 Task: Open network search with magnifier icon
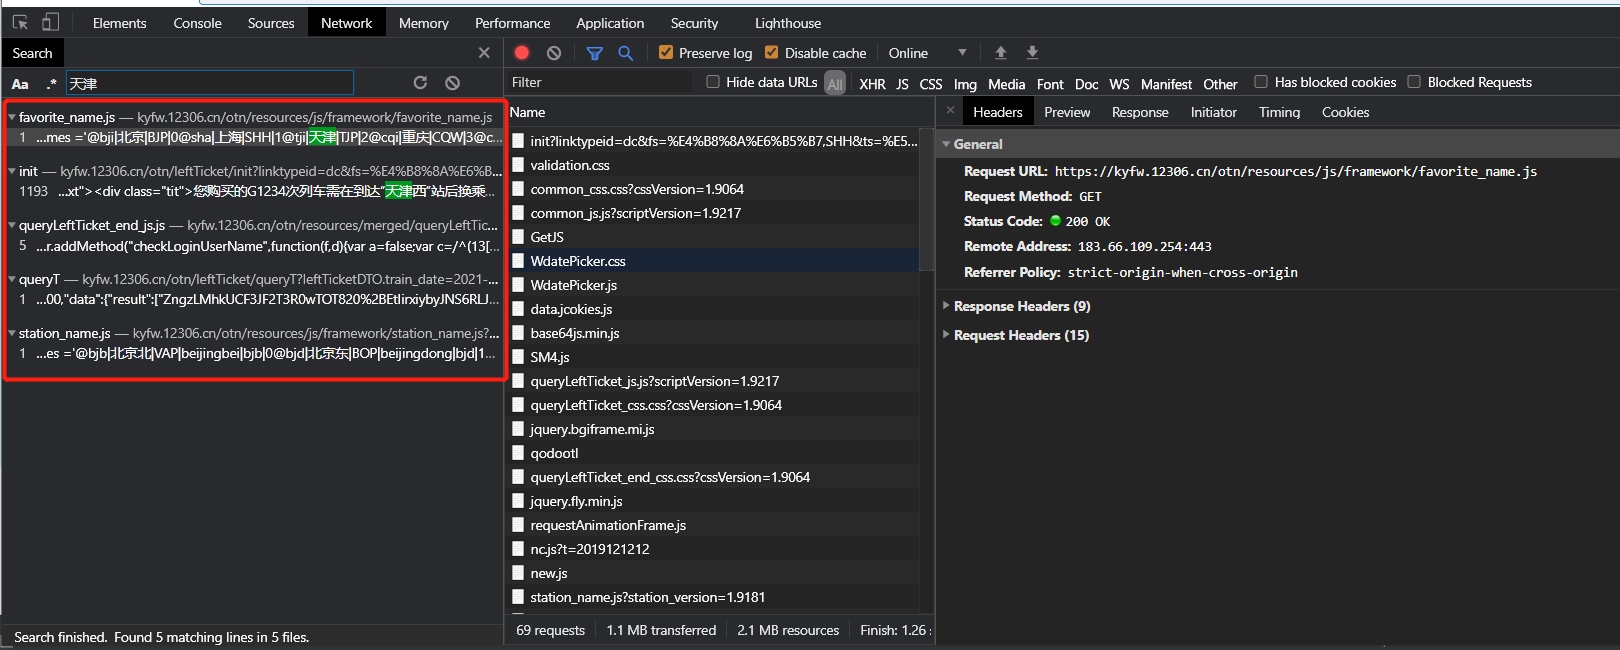tap(626, 53)
